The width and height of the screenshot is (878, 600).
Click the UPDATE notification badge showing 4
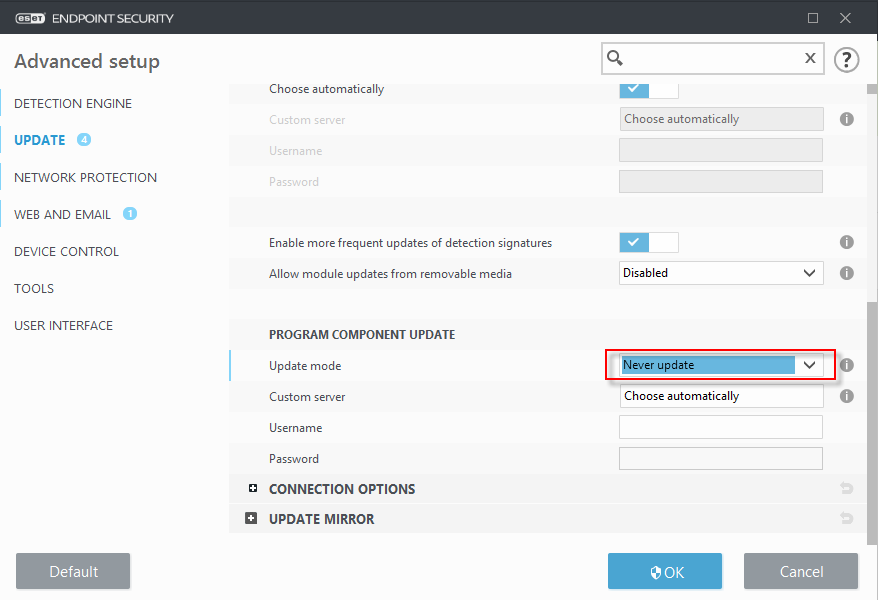coord(84,140)
